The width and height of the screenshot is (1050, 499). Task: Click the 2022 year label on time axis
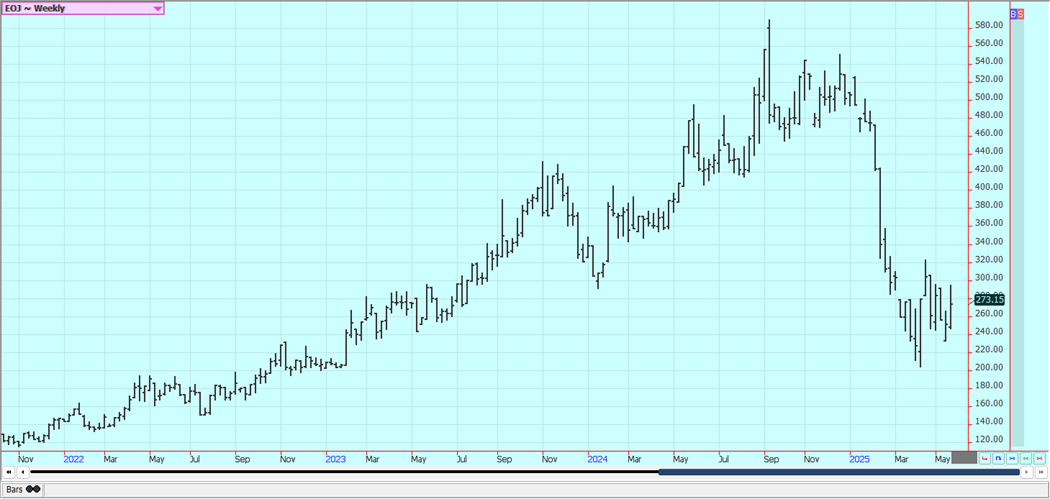[74, 459]
